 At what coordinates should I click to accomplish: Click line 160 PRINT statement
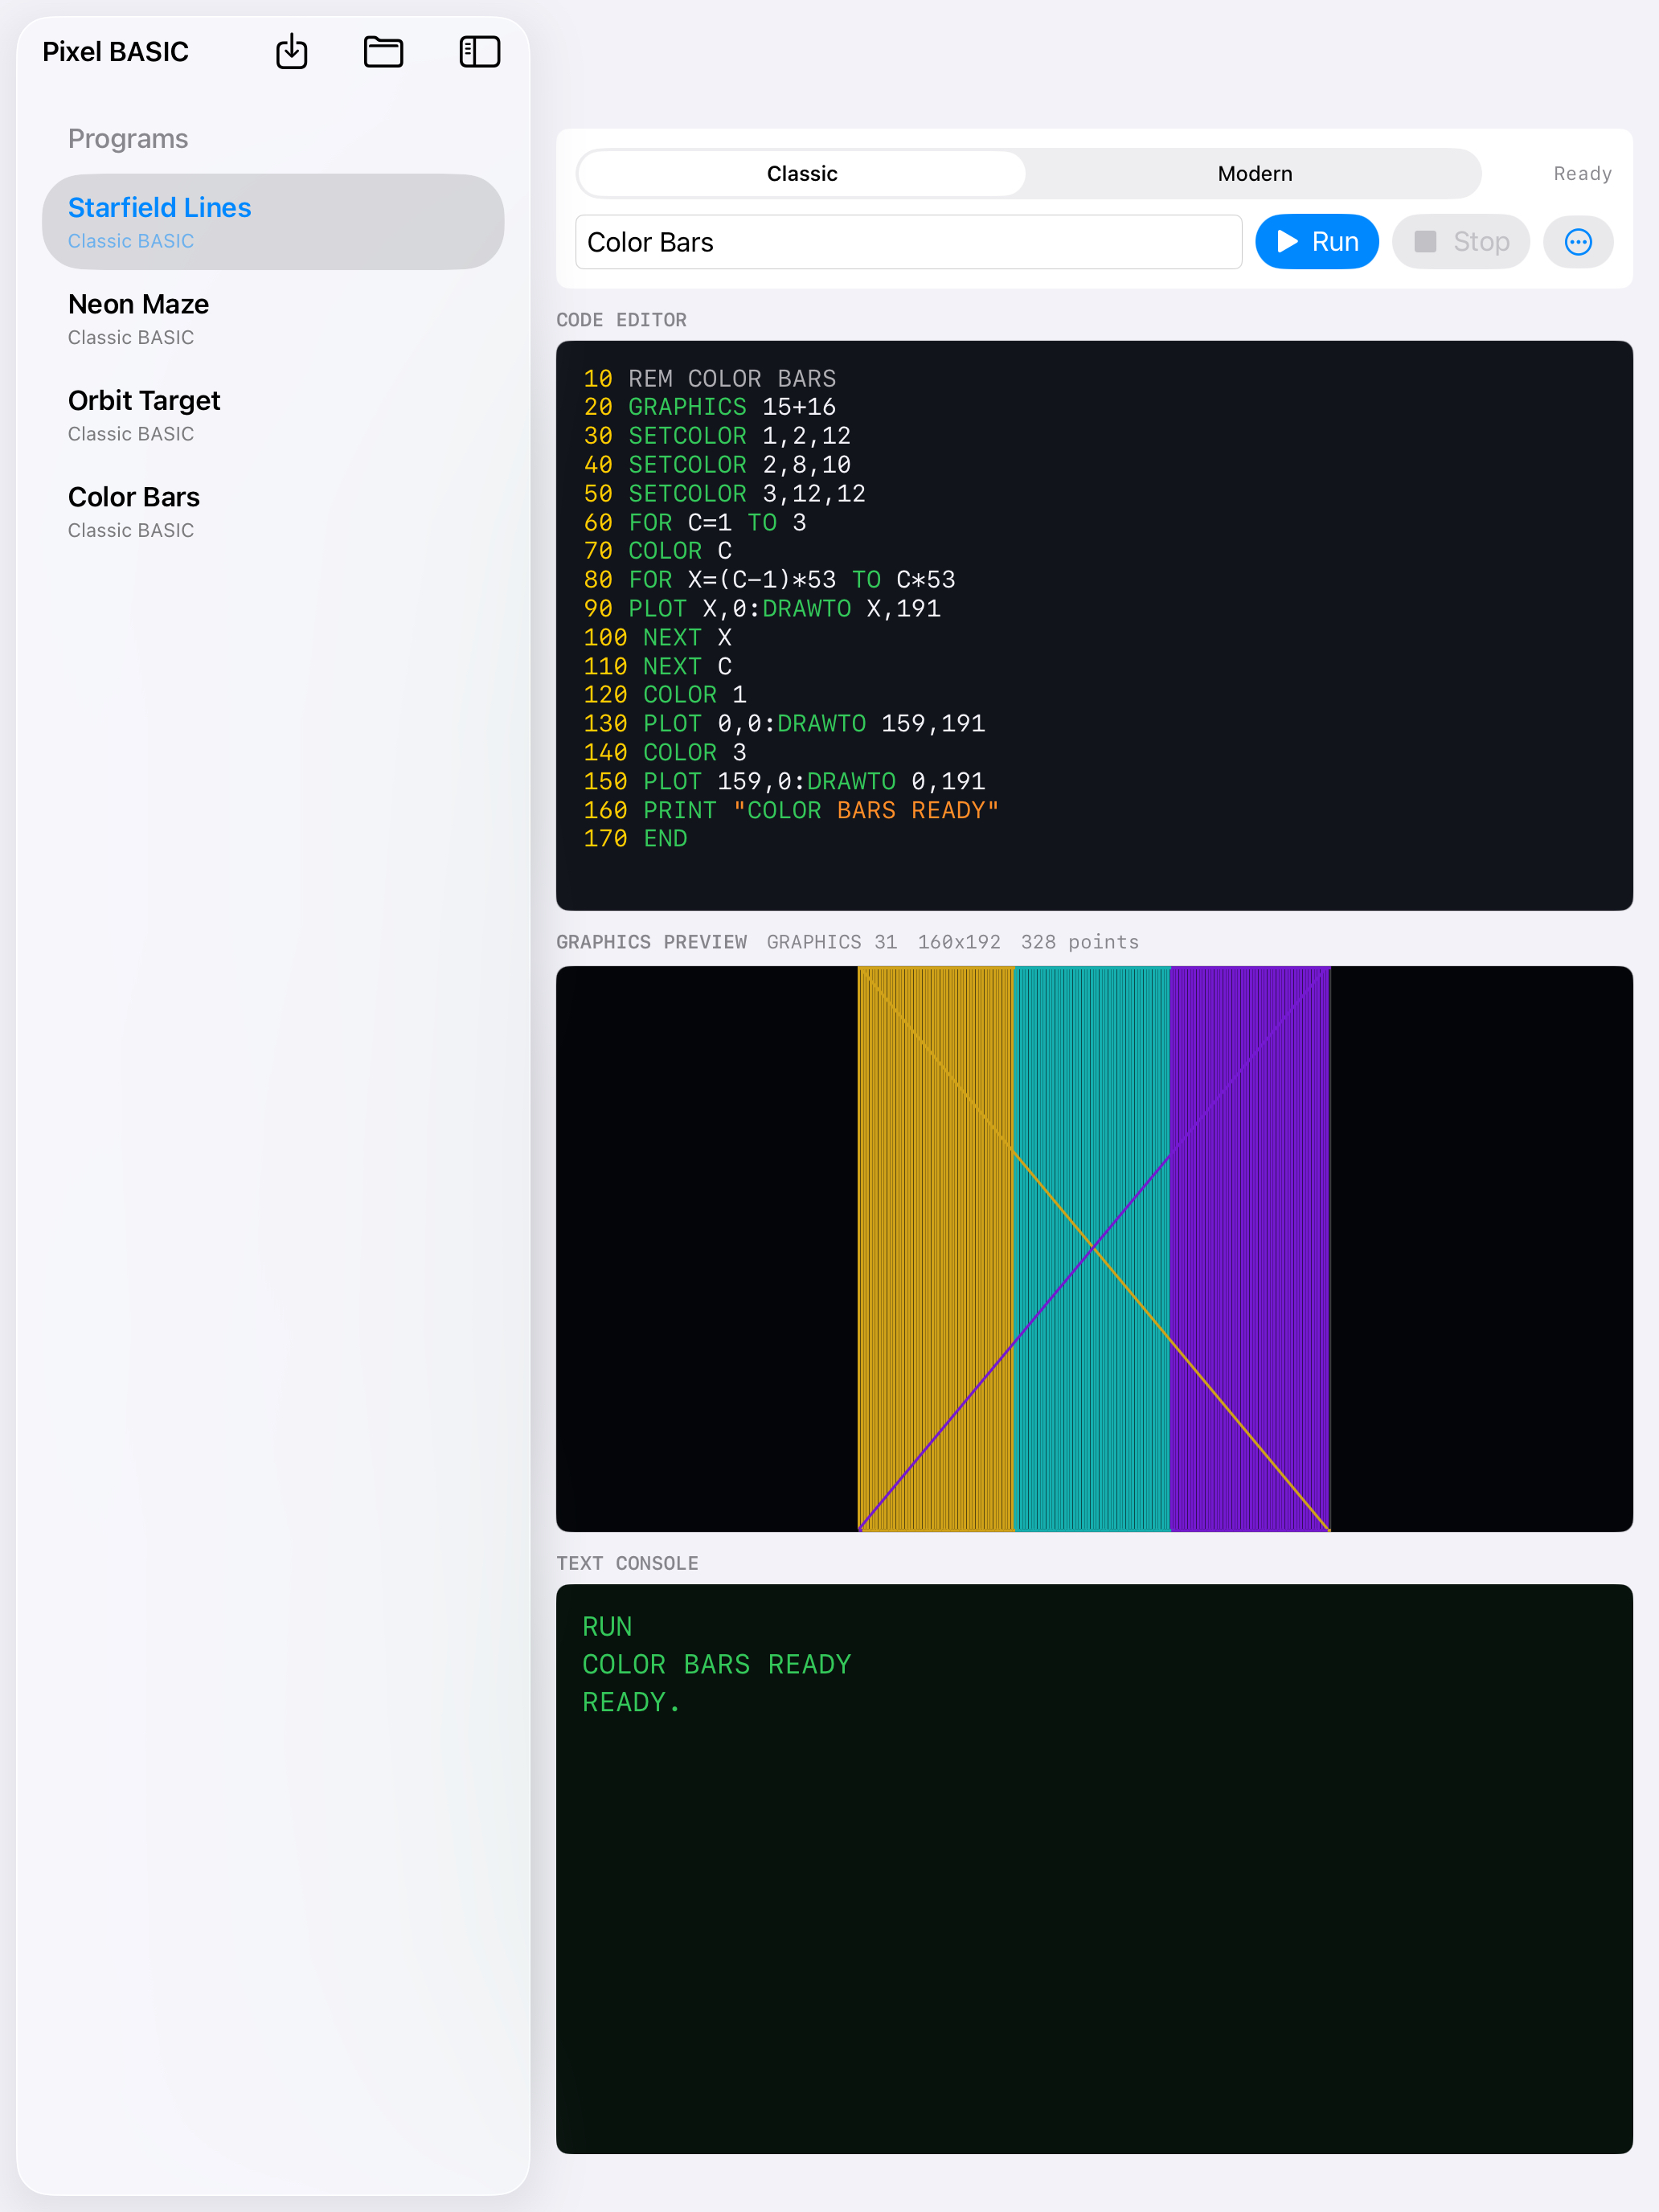(x=791, y=811)
